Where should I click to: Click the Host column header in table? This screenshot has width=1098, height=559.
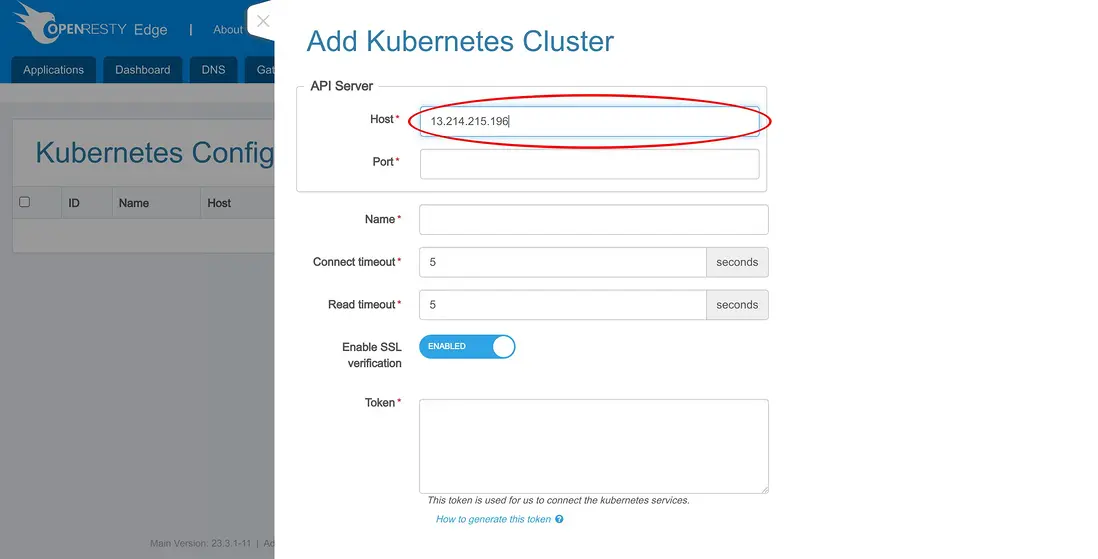[x=219, y=203]
